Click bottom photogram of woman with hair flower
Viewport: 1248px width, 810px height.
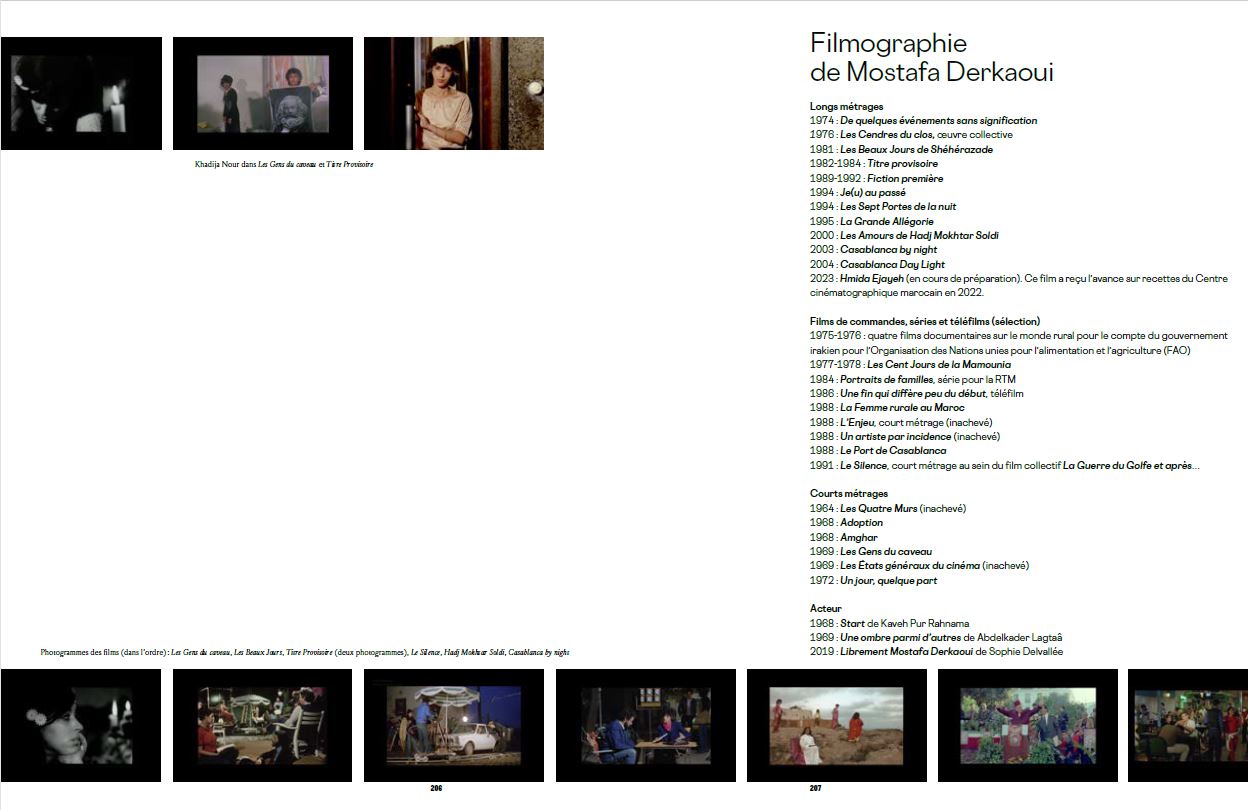pos(81,725)
